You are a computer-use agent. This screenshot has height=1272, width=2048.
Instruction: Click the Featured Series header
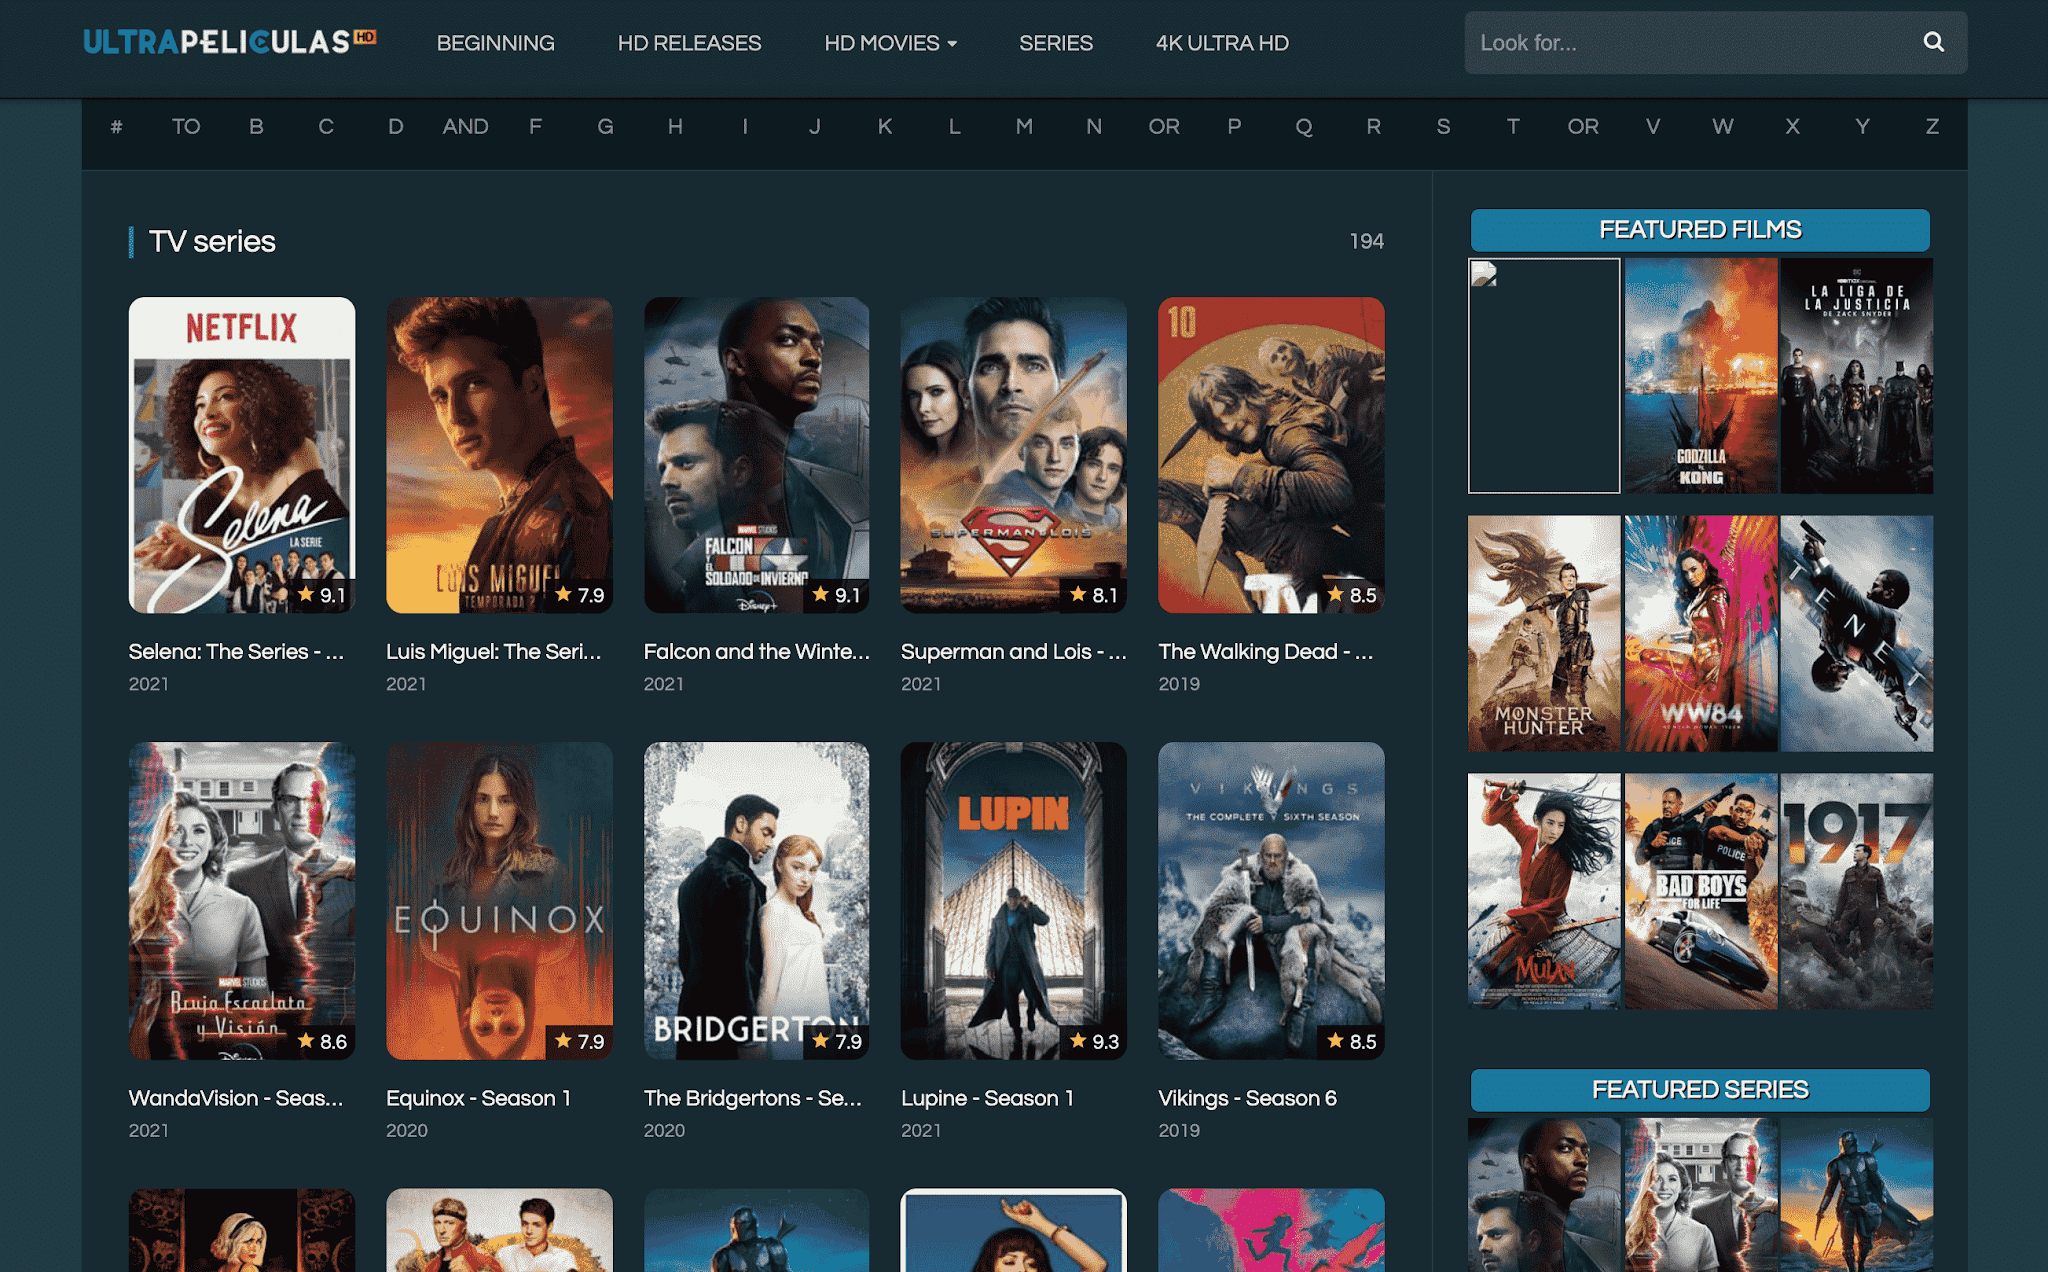coord(1700,1090)
